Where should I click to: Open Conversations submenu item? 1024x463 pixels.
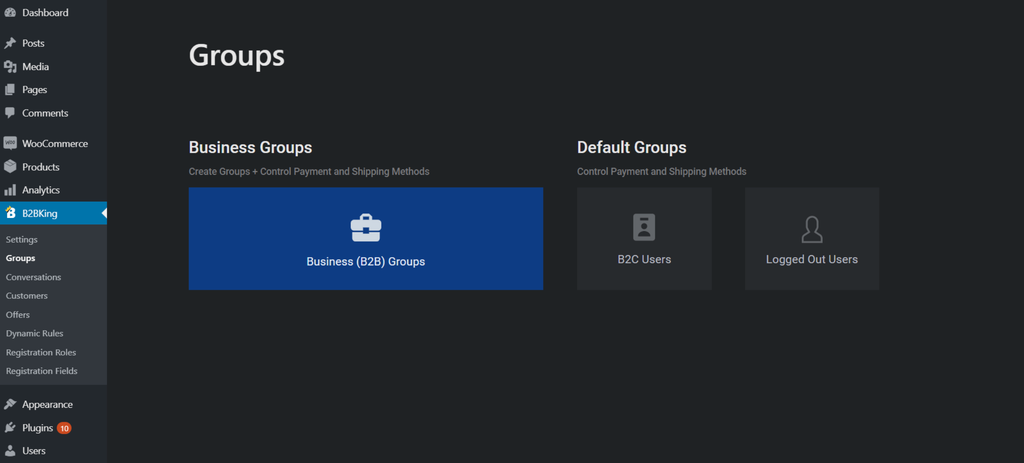33,277
